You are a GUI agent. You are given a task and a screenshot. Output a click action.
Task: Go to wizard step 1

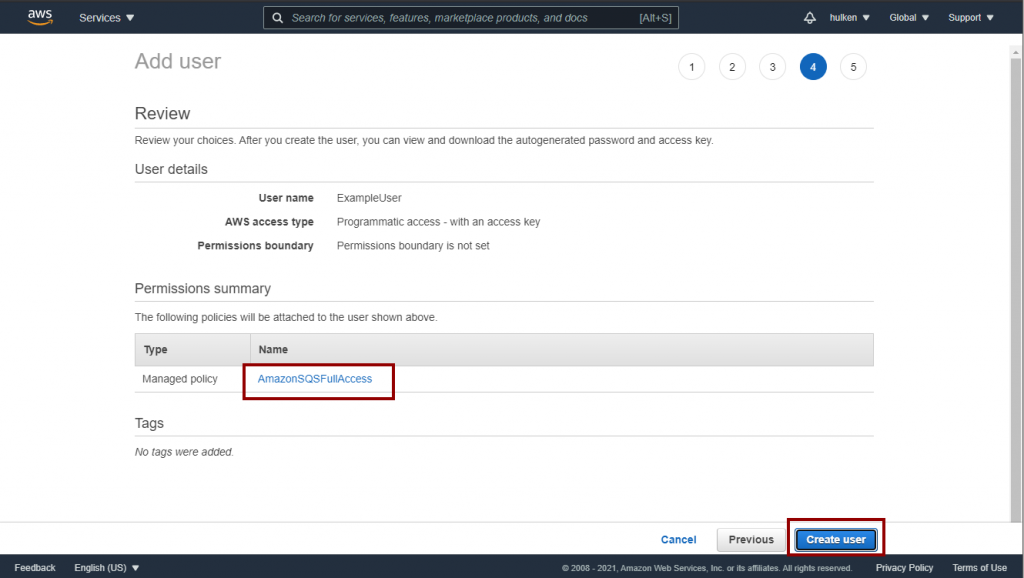(x=691, y=67)
